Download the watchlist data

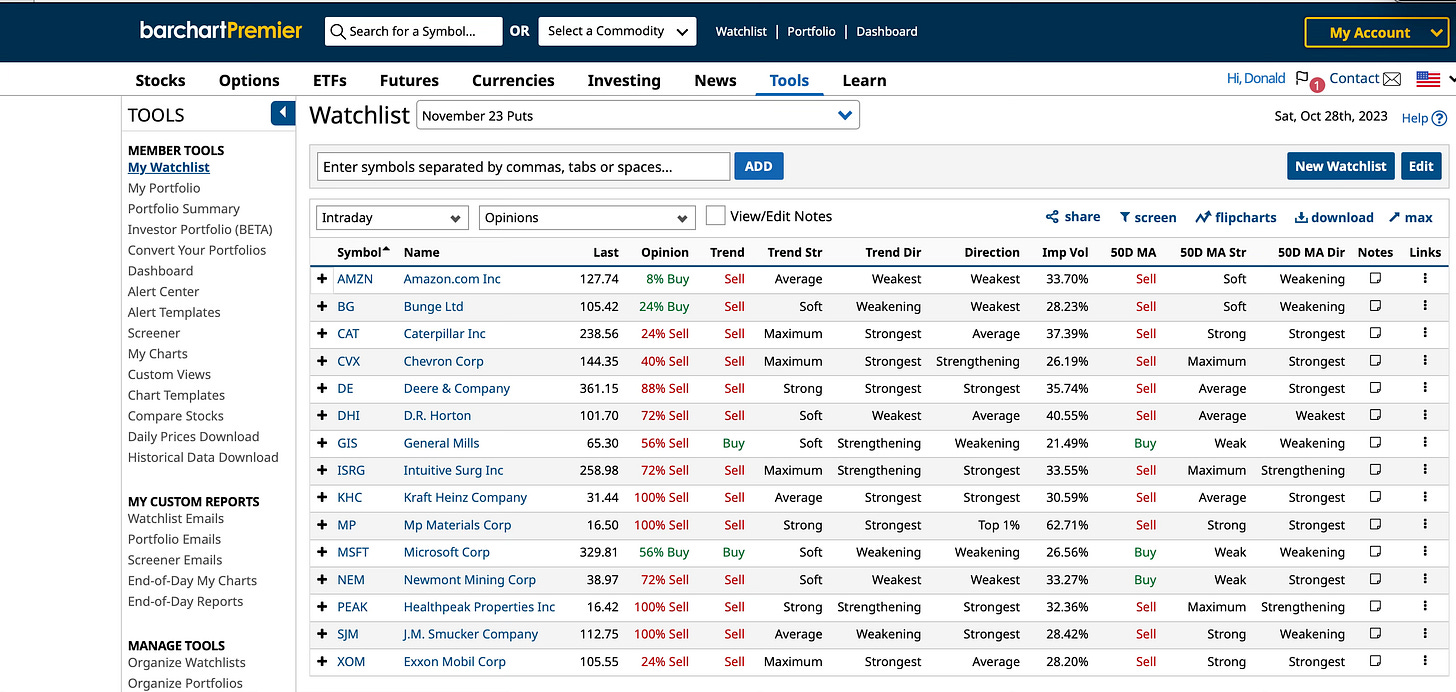1334,217
